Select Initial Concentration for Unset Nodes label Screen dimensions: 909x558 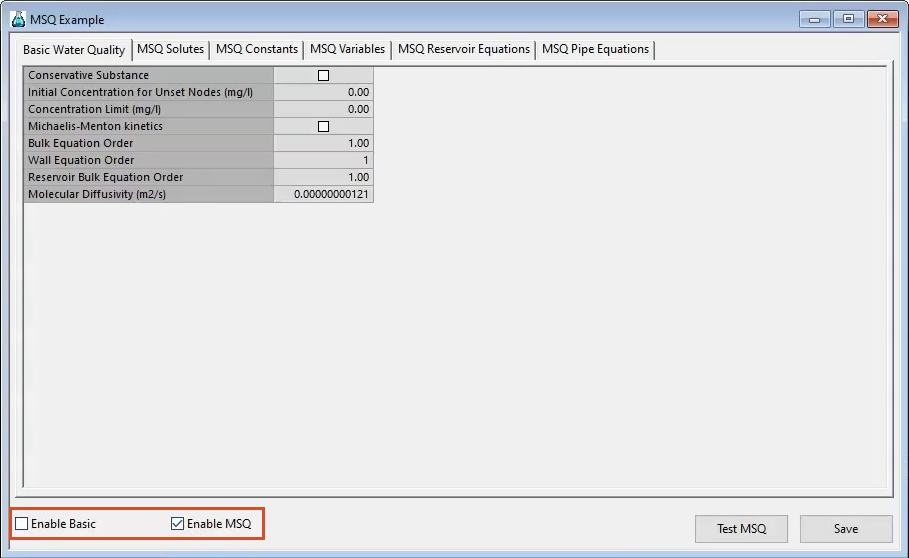point(148,92)
